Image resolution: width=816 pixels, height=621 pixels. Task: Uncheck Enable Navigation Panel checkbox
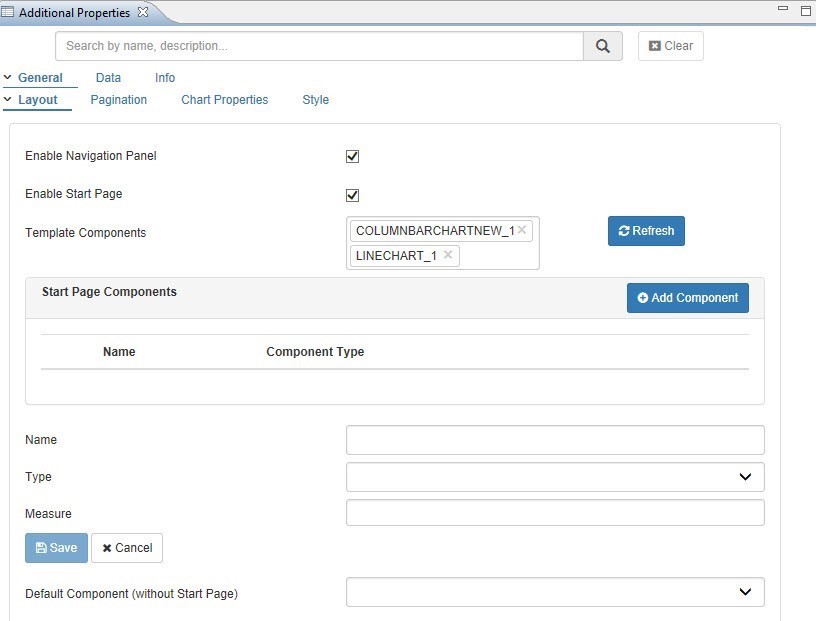click(x=352, y=156)
